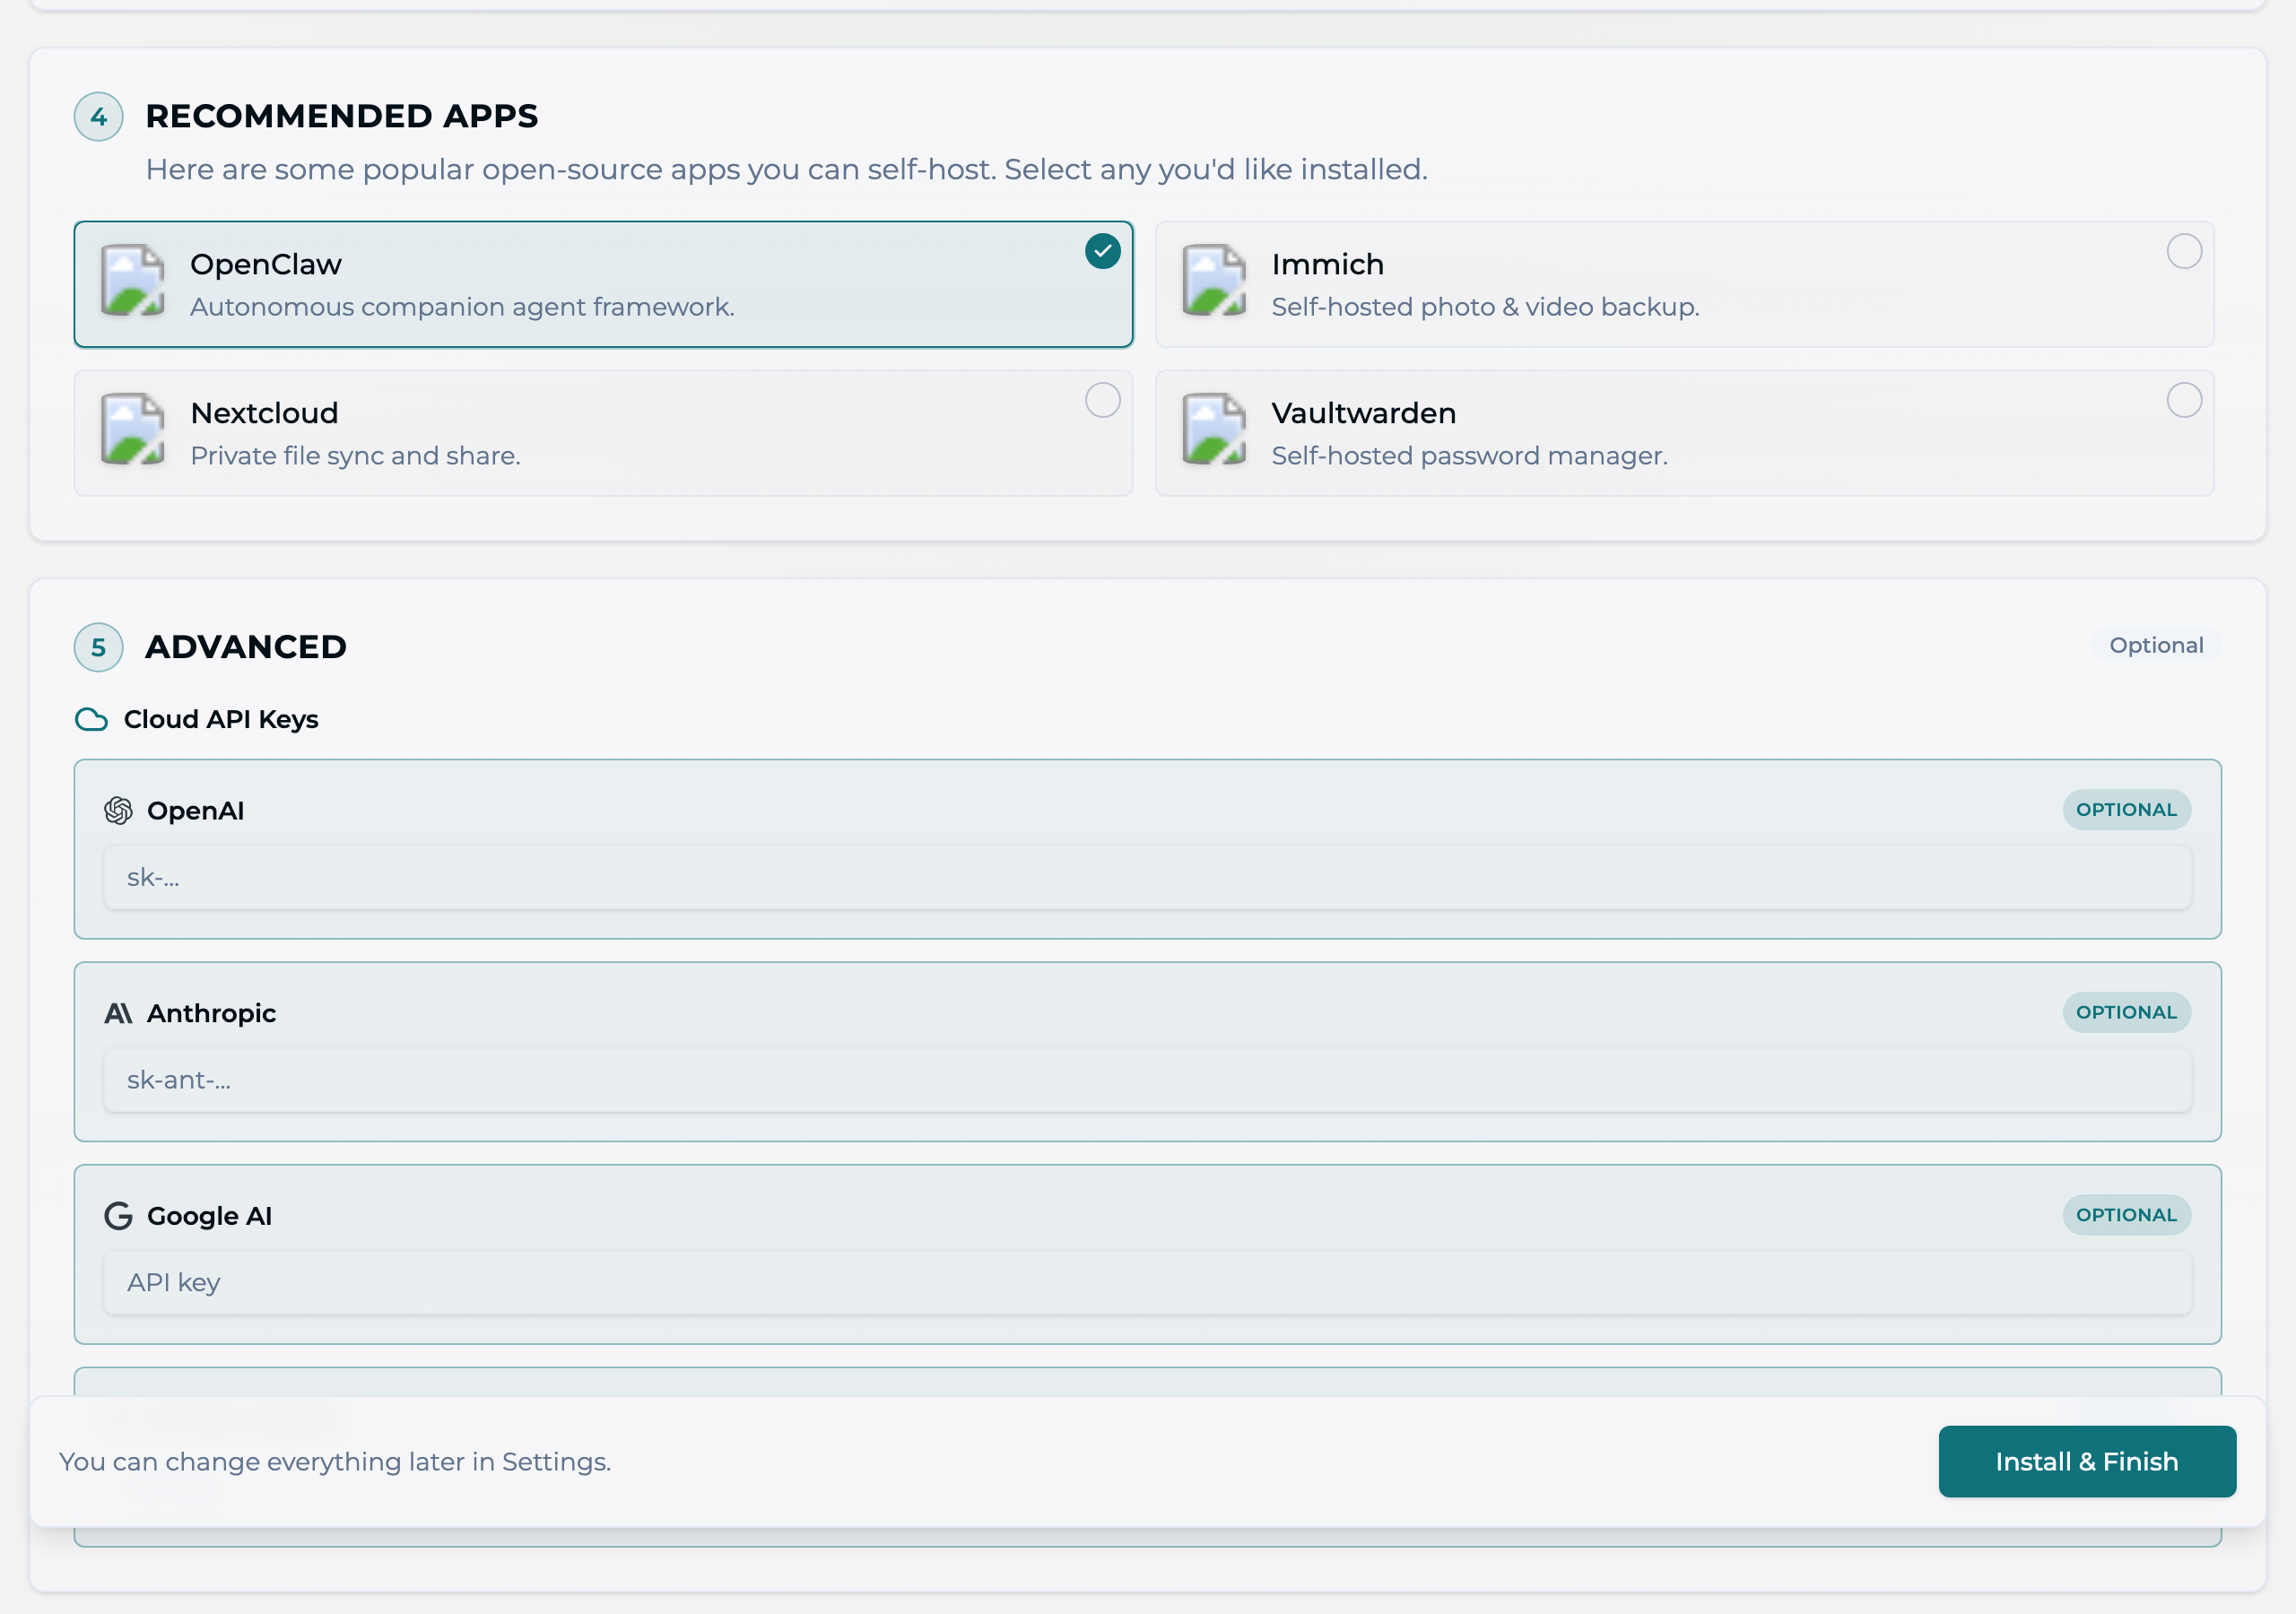Screen dimensions: 2296x1614
Task: Click the OpenAI OPTIONAL badge
Action: click(x=2126, y=810)
